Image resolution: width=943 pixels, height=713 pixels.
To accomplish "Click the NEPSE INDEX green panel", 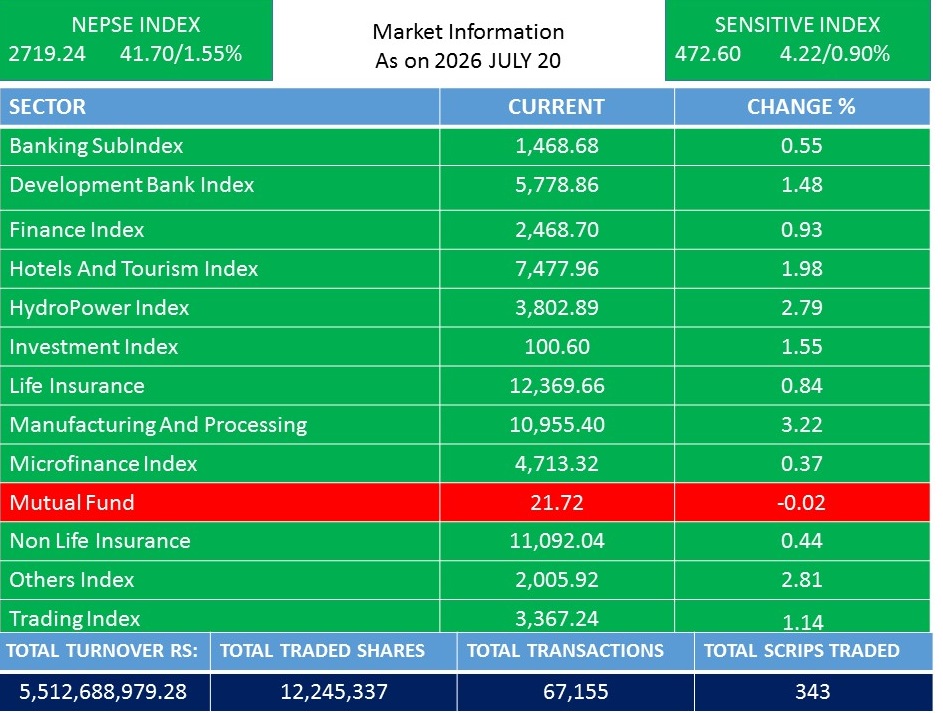I will (x=136, y=40).
